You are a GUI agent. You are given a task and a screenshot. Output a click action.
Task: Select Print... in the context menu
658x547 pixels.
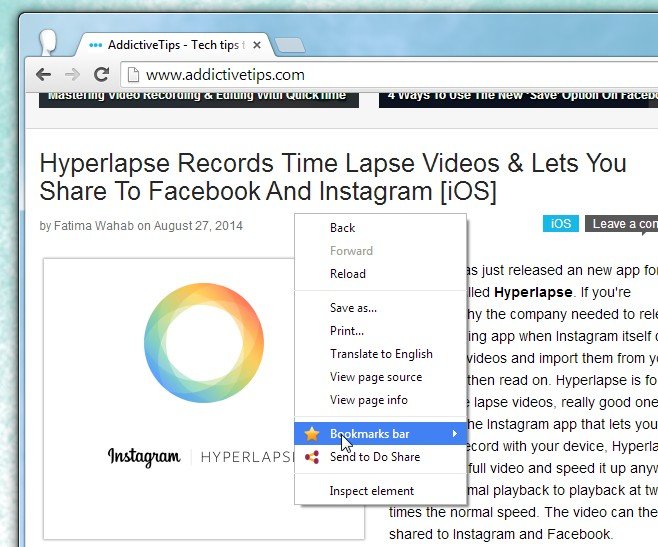click(x=381, y=331)
